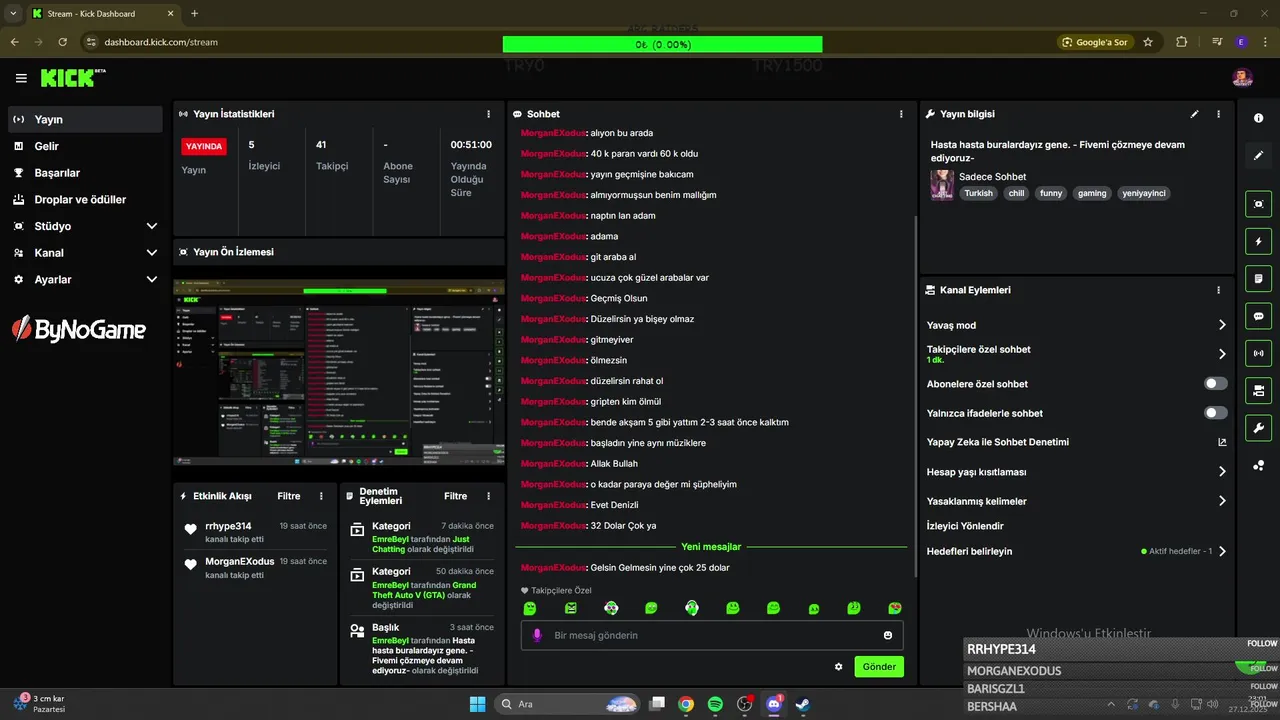This screenshot has height=720, width=1280.
Task: Click the three-dots cluster icon in right sidebar
Action: click(x=1258, y=465)
